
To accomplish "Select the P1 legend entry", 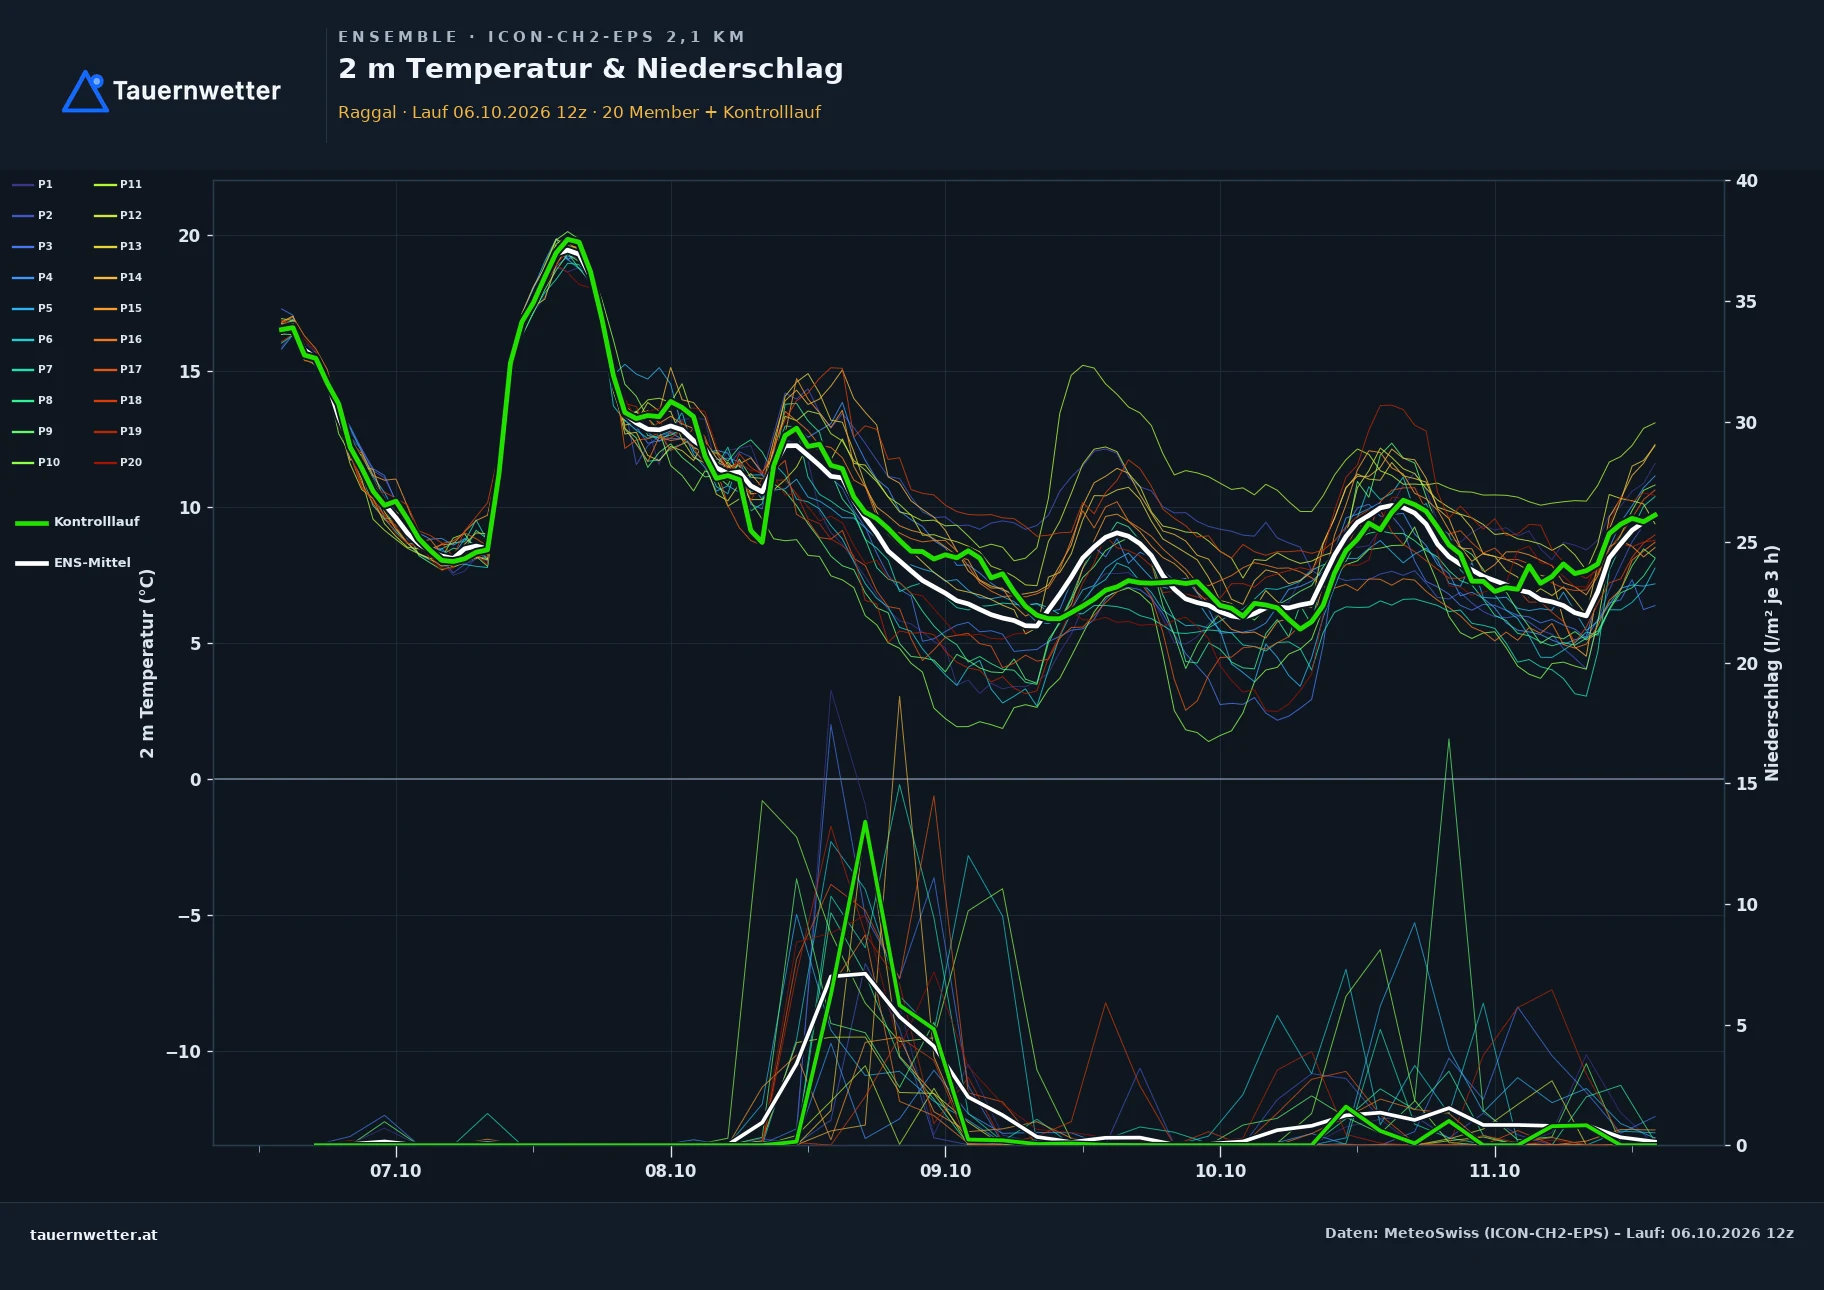I will point(33,184).
